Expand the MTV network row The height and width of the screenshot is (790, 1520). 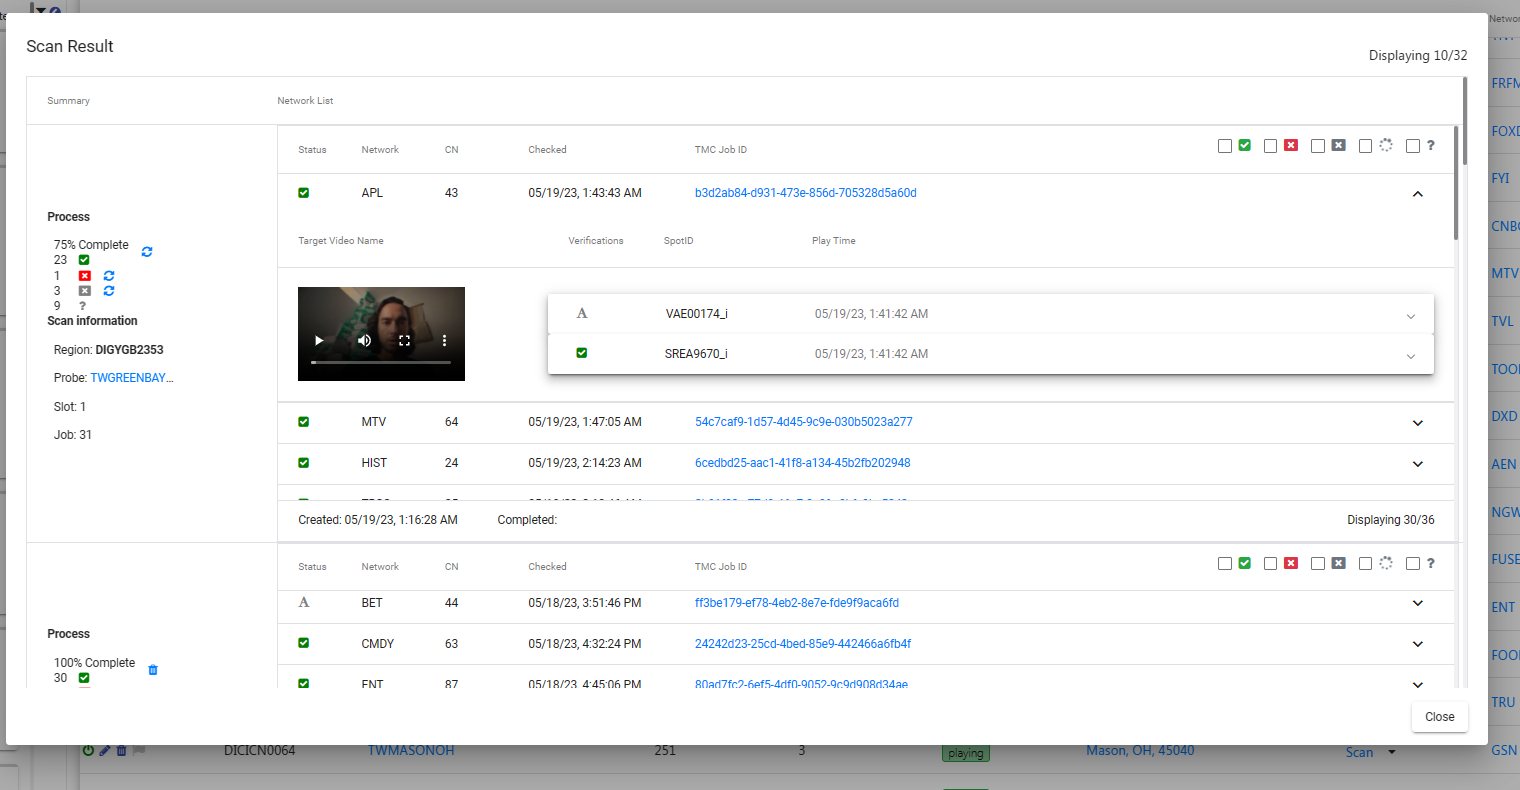[x=1417, y=423]
